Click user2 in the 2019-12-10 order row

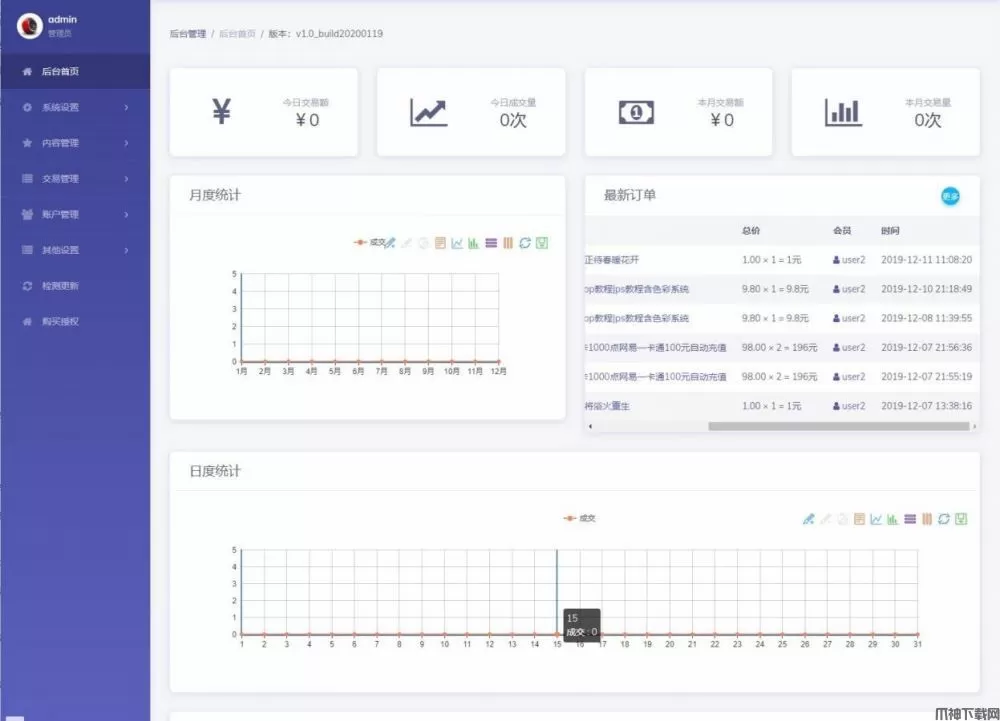click(849, 289)
